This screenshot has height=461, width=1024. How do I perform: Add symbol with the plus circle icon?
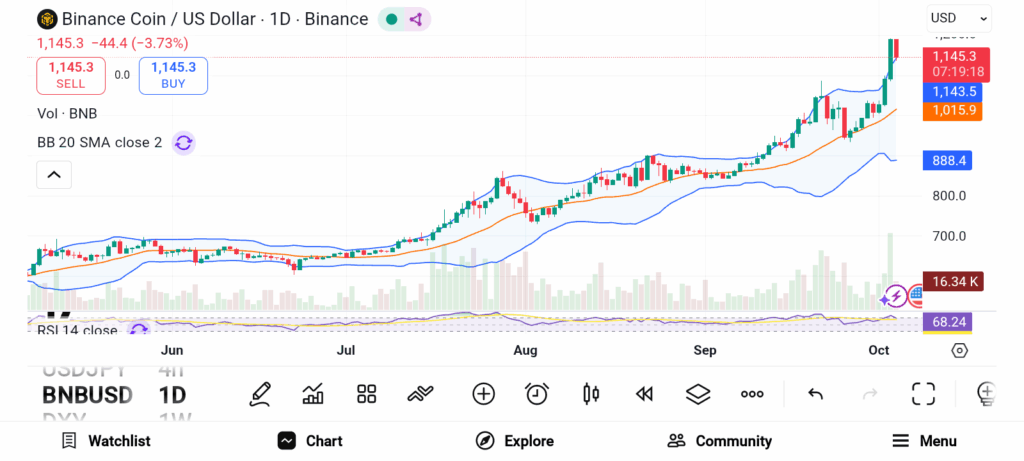[x=484, y=394]
